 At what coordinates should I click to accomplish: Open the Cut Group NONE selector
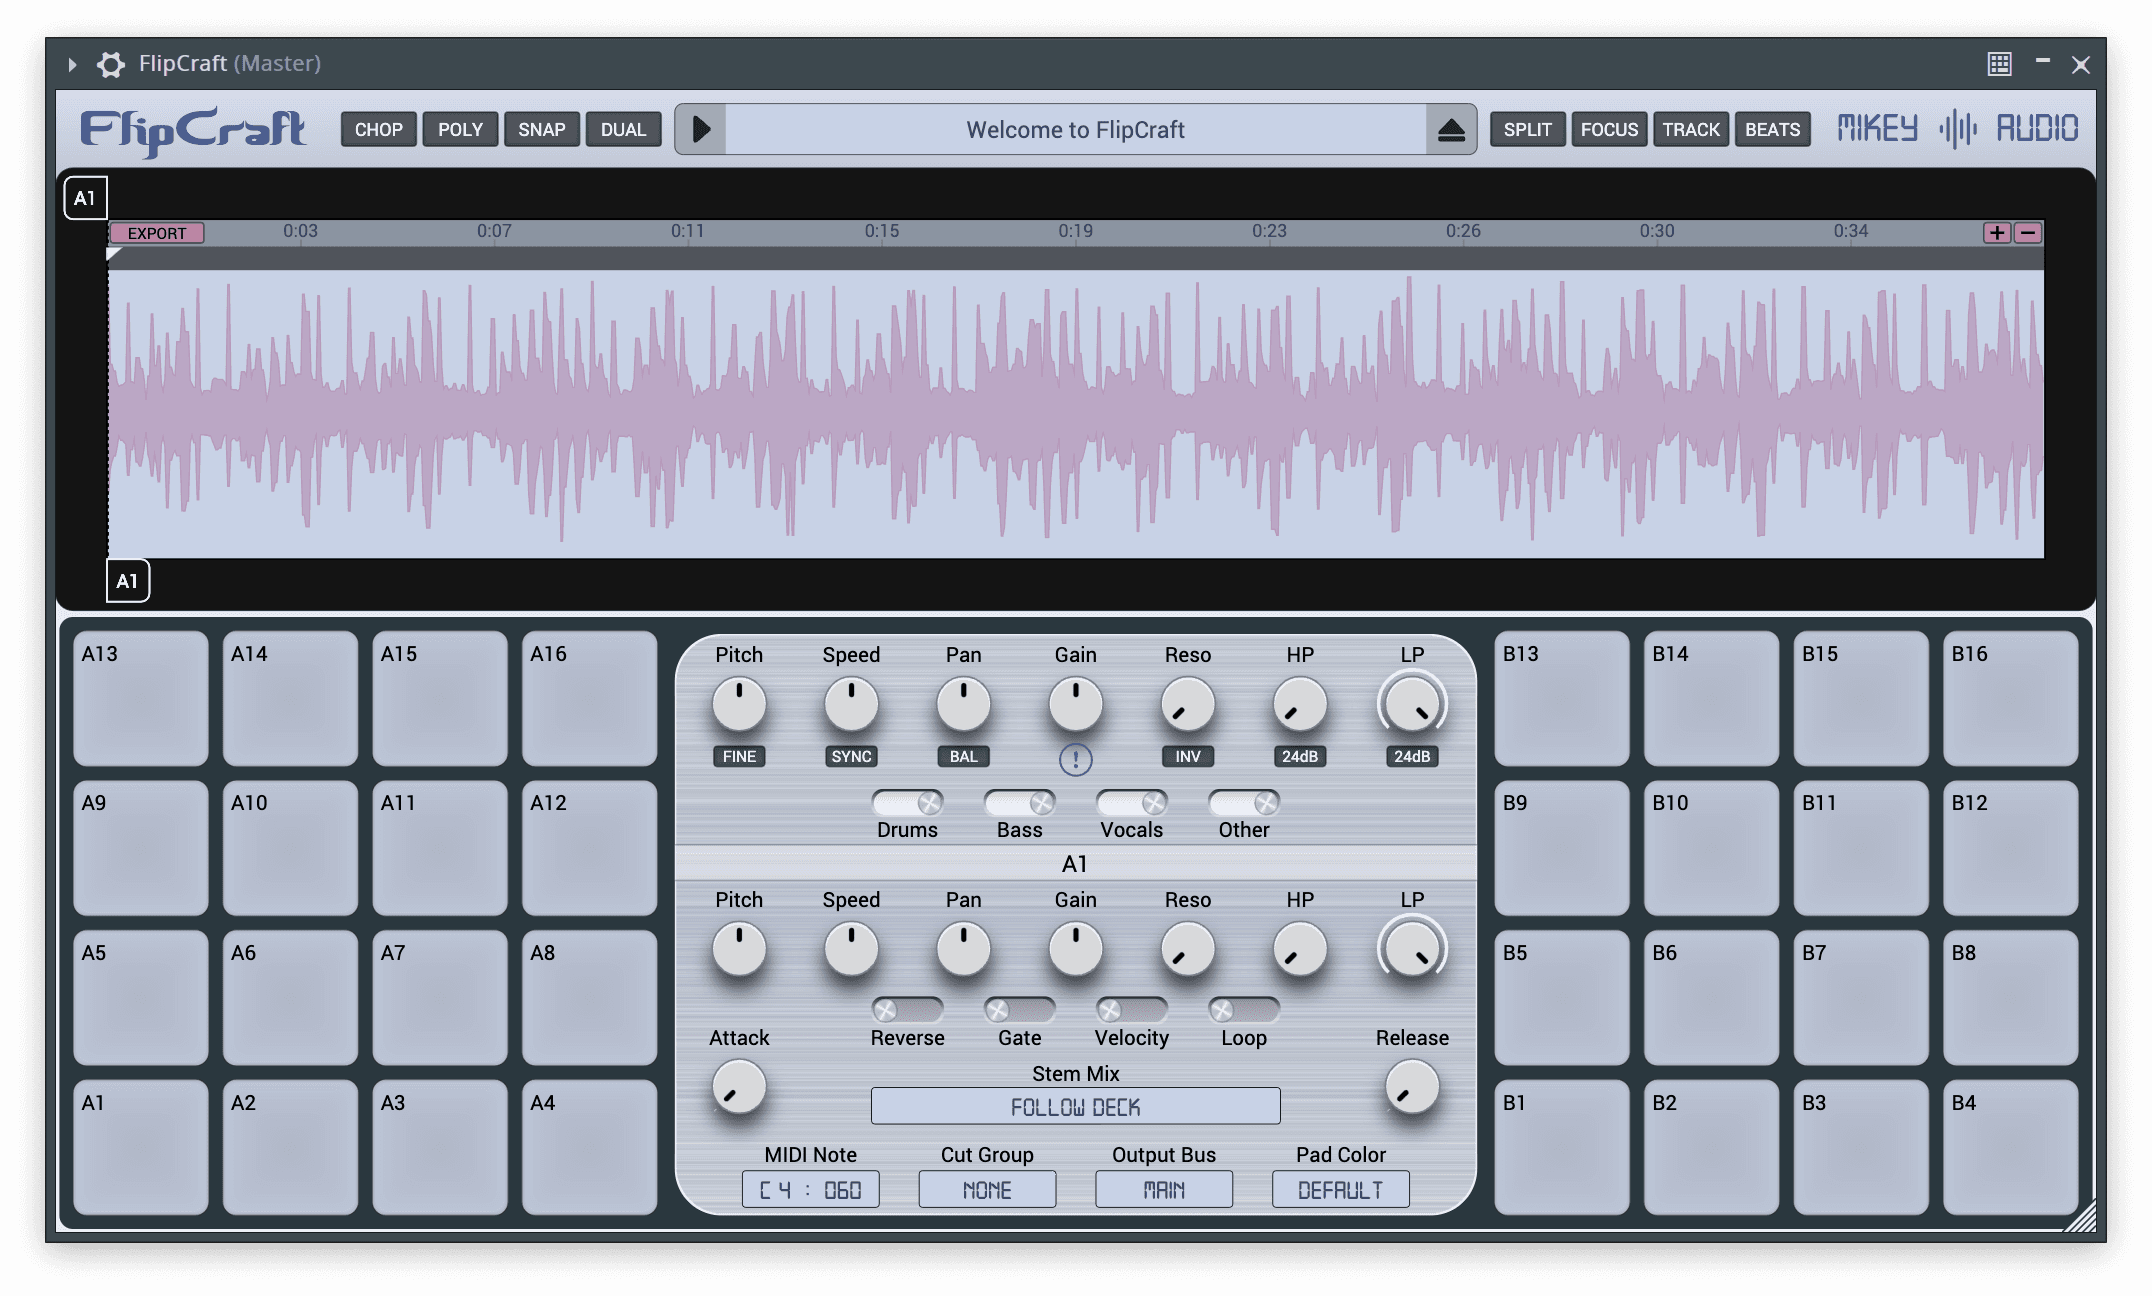pos(987,1189)
